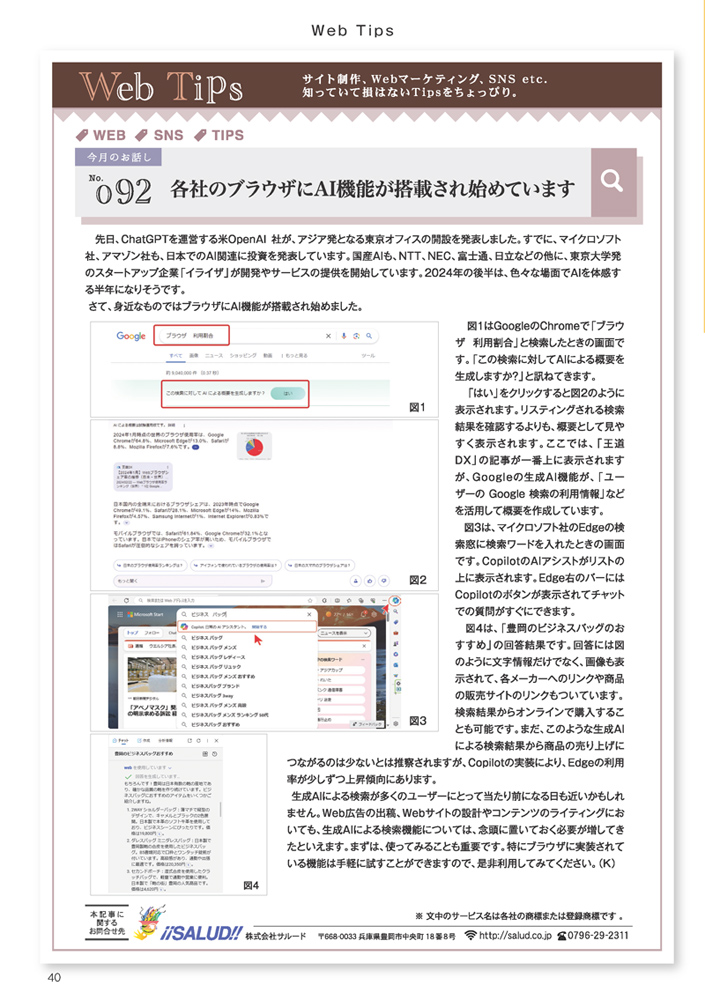The image size is (705, 1000).
Task: Click the tag icon before TIPS
Action: [x=200, y=135]
